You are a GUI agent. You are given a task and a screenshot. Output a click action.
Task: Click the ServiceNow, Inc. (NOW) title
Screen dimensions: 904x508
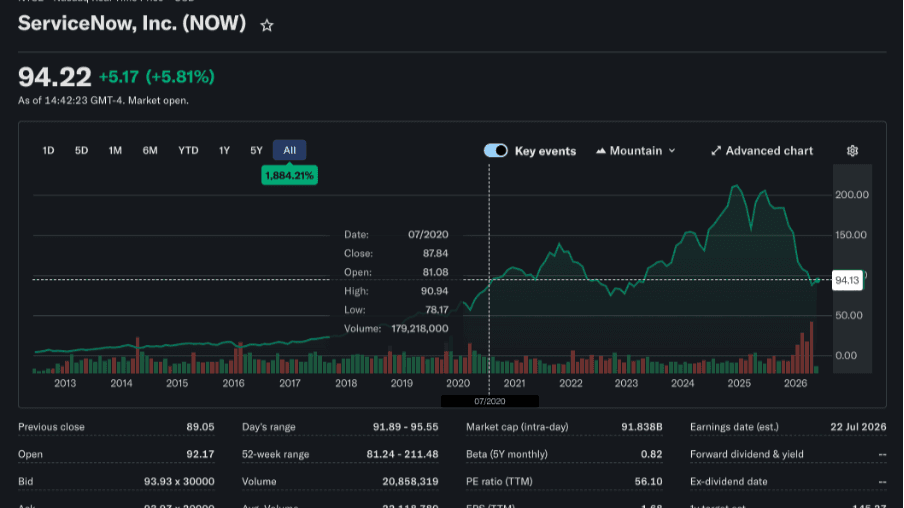coord(132,24)
